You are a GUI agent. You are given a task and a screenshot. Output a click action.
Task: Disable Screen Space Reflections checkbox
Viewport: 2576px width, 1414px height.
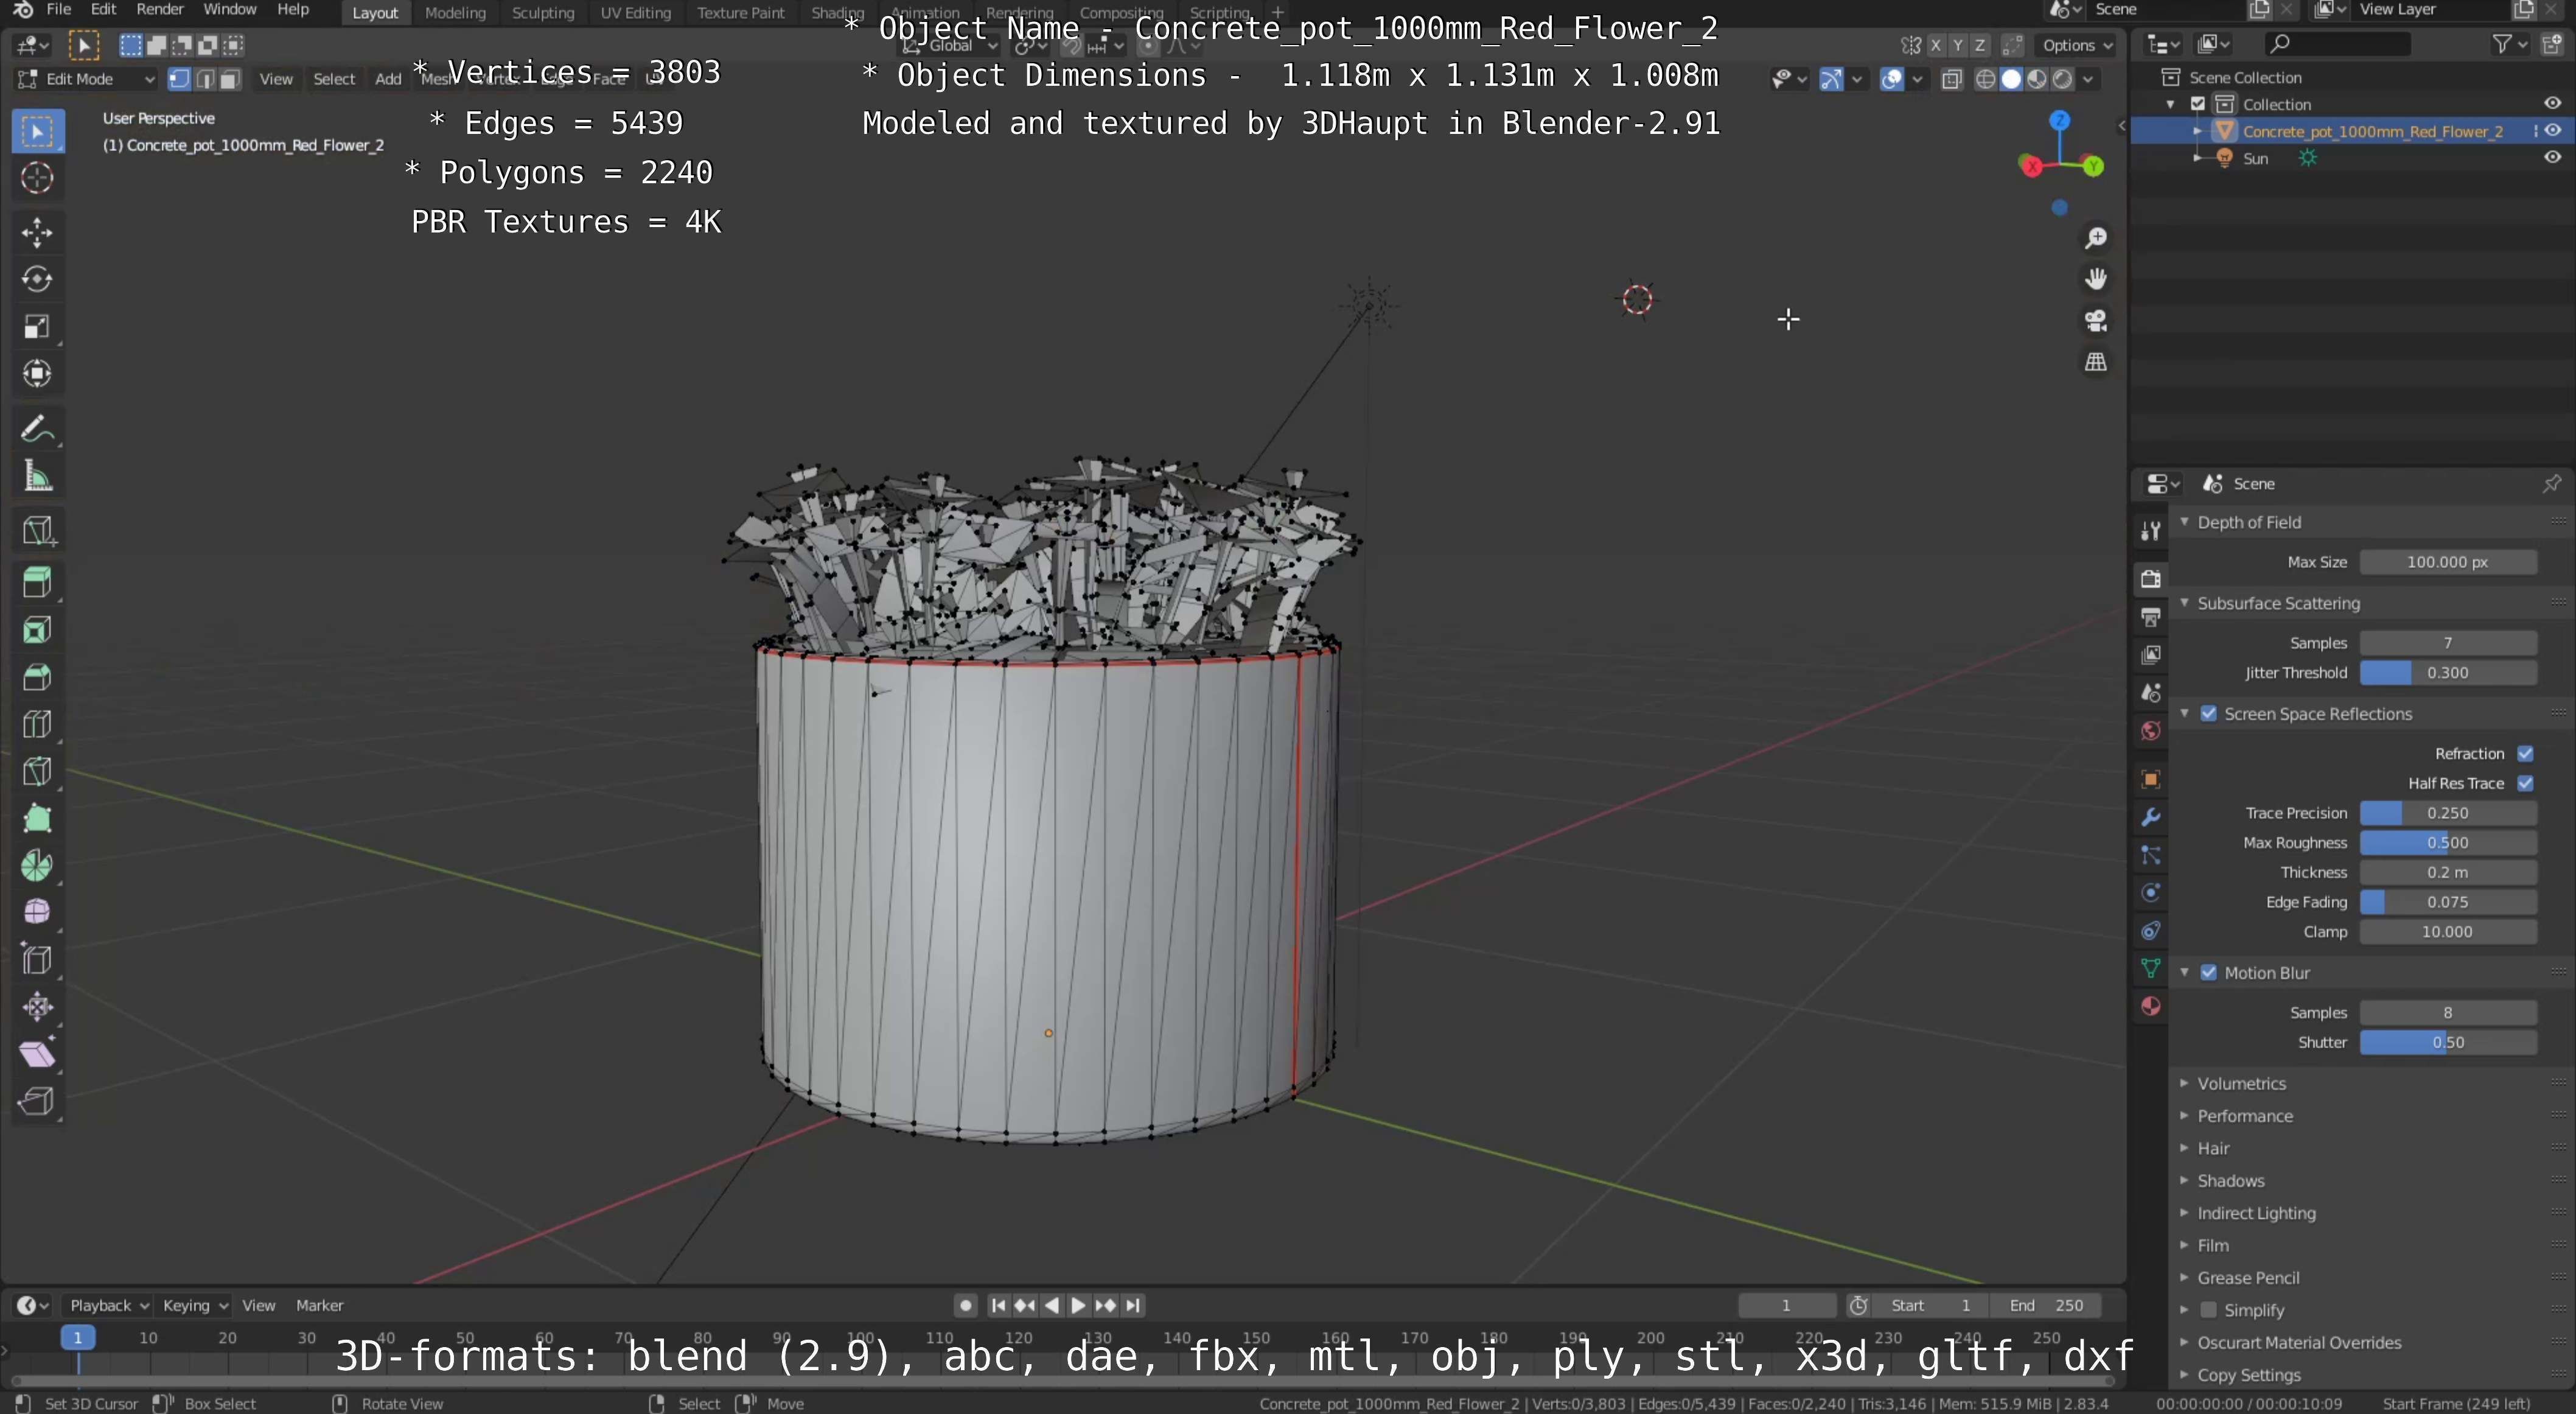(2209, 714)
